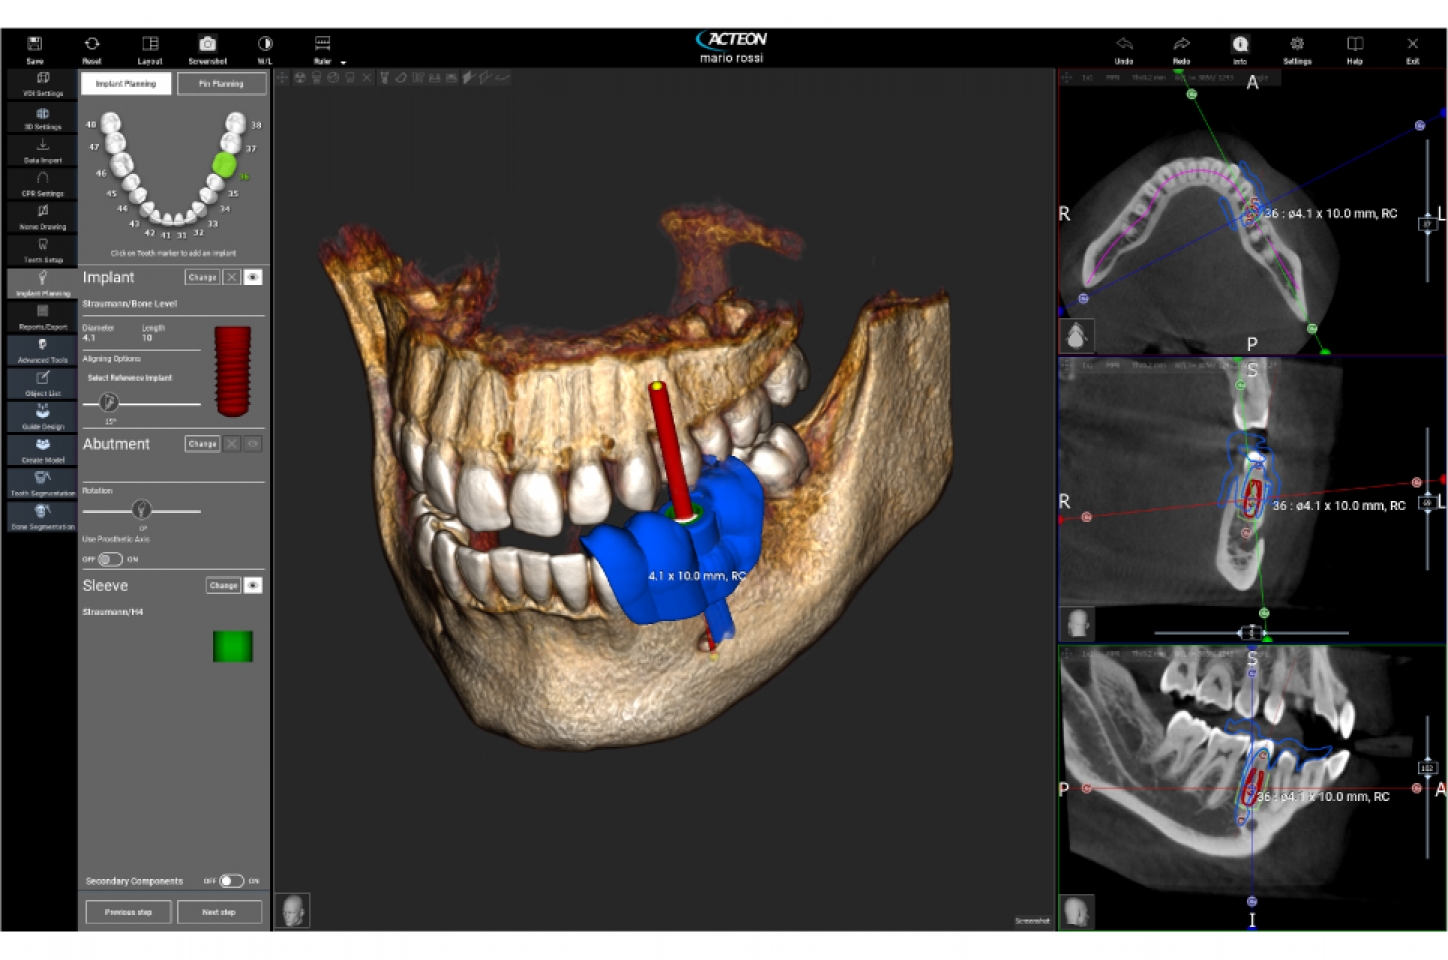
Task: Open Reports/Export
Action: pos(42,317)
